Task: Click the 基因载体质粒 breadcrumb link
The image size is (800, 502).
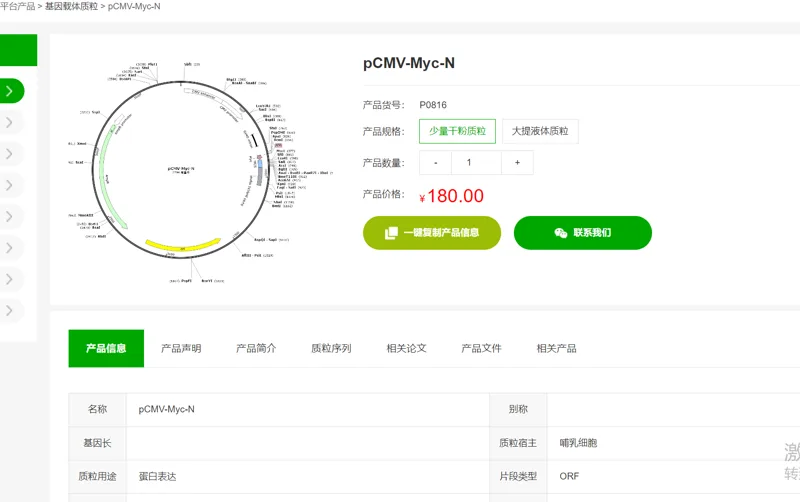Action: [x=71, y=6]
